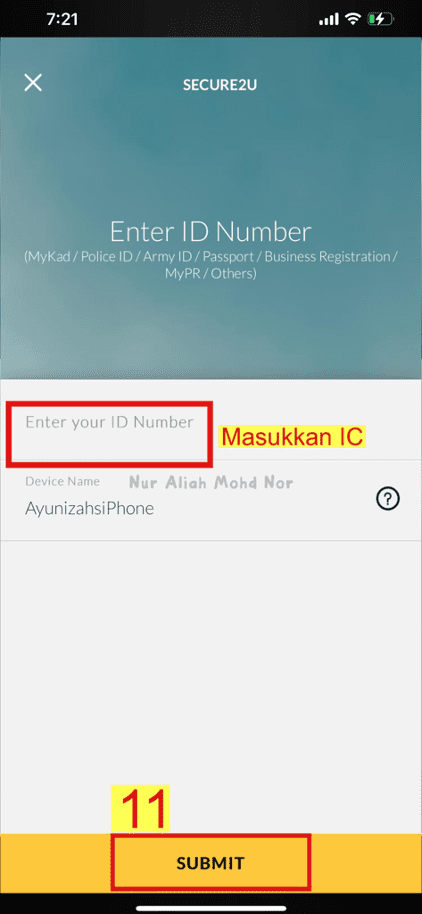Tap the Enter ID Number heading
422x914 pixels.
click(211, 231)
